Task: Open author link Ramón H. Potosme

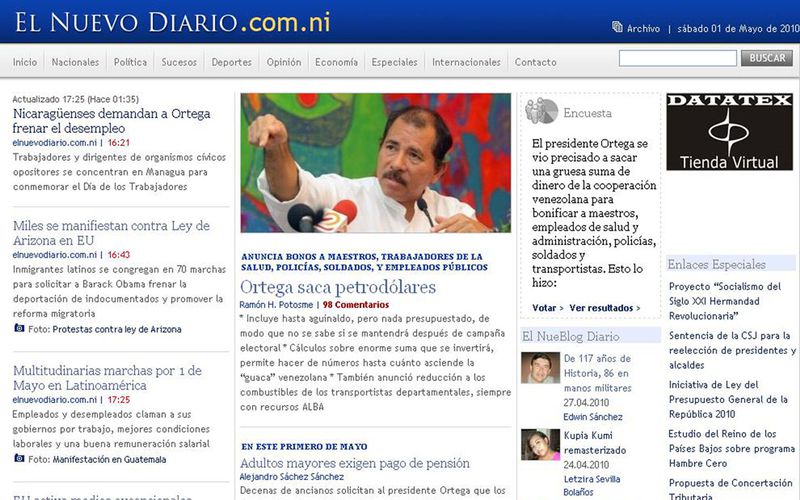Action: pyautogui.click(x=276, y=305)
